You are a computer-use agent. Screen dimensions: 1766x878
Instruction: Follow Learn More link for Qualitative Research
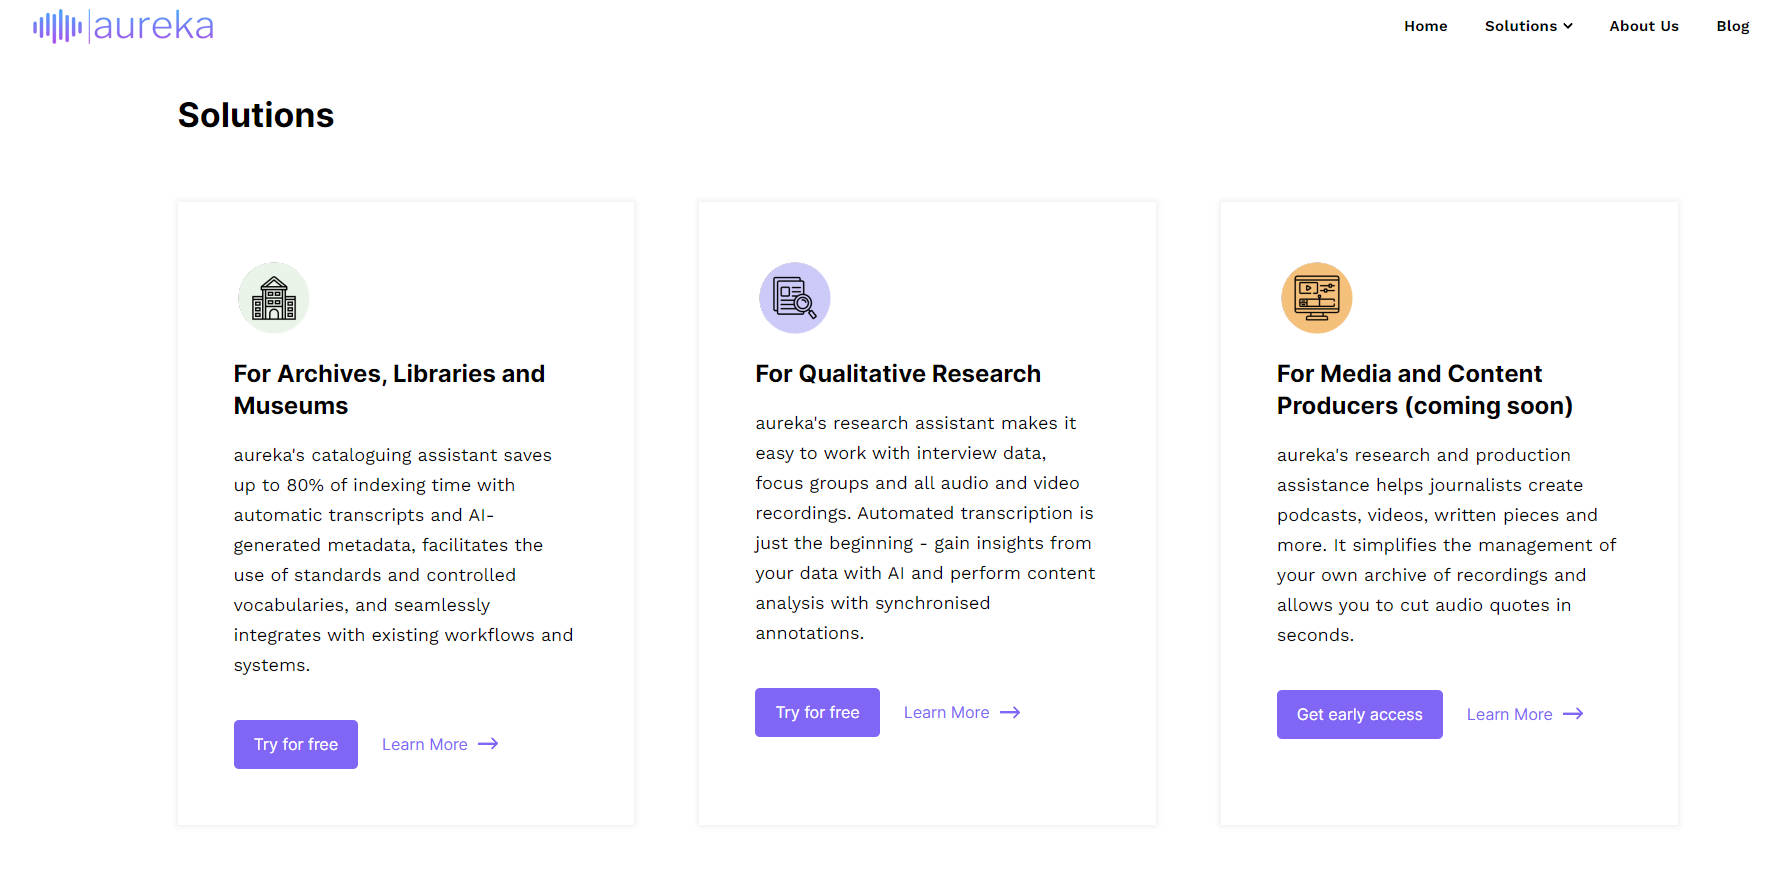946,712
